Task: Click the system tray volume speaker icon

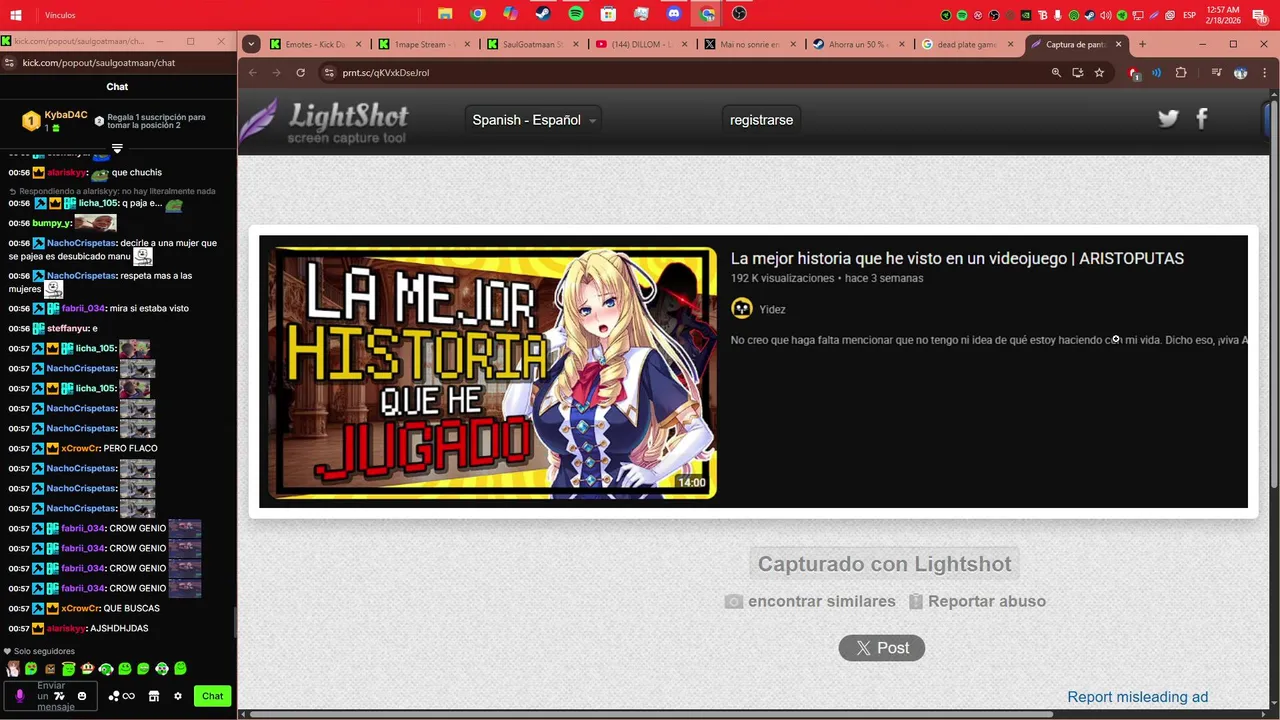Action: tap(1105, 15)
